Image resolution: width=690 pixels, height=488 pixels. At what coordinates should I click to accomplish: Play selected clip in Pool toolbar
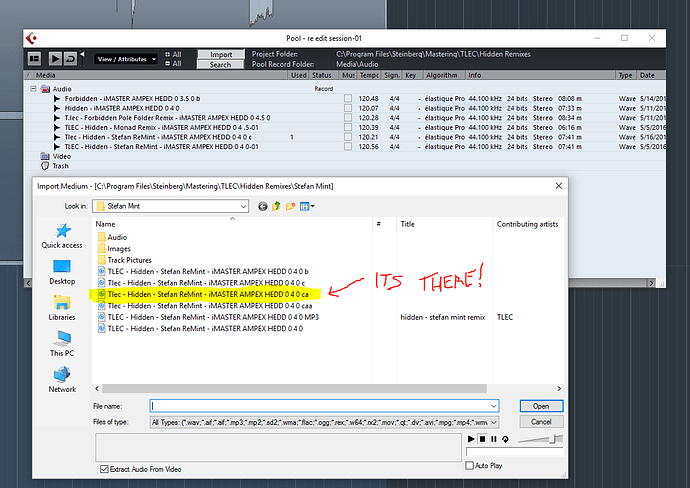coord(55,59)
